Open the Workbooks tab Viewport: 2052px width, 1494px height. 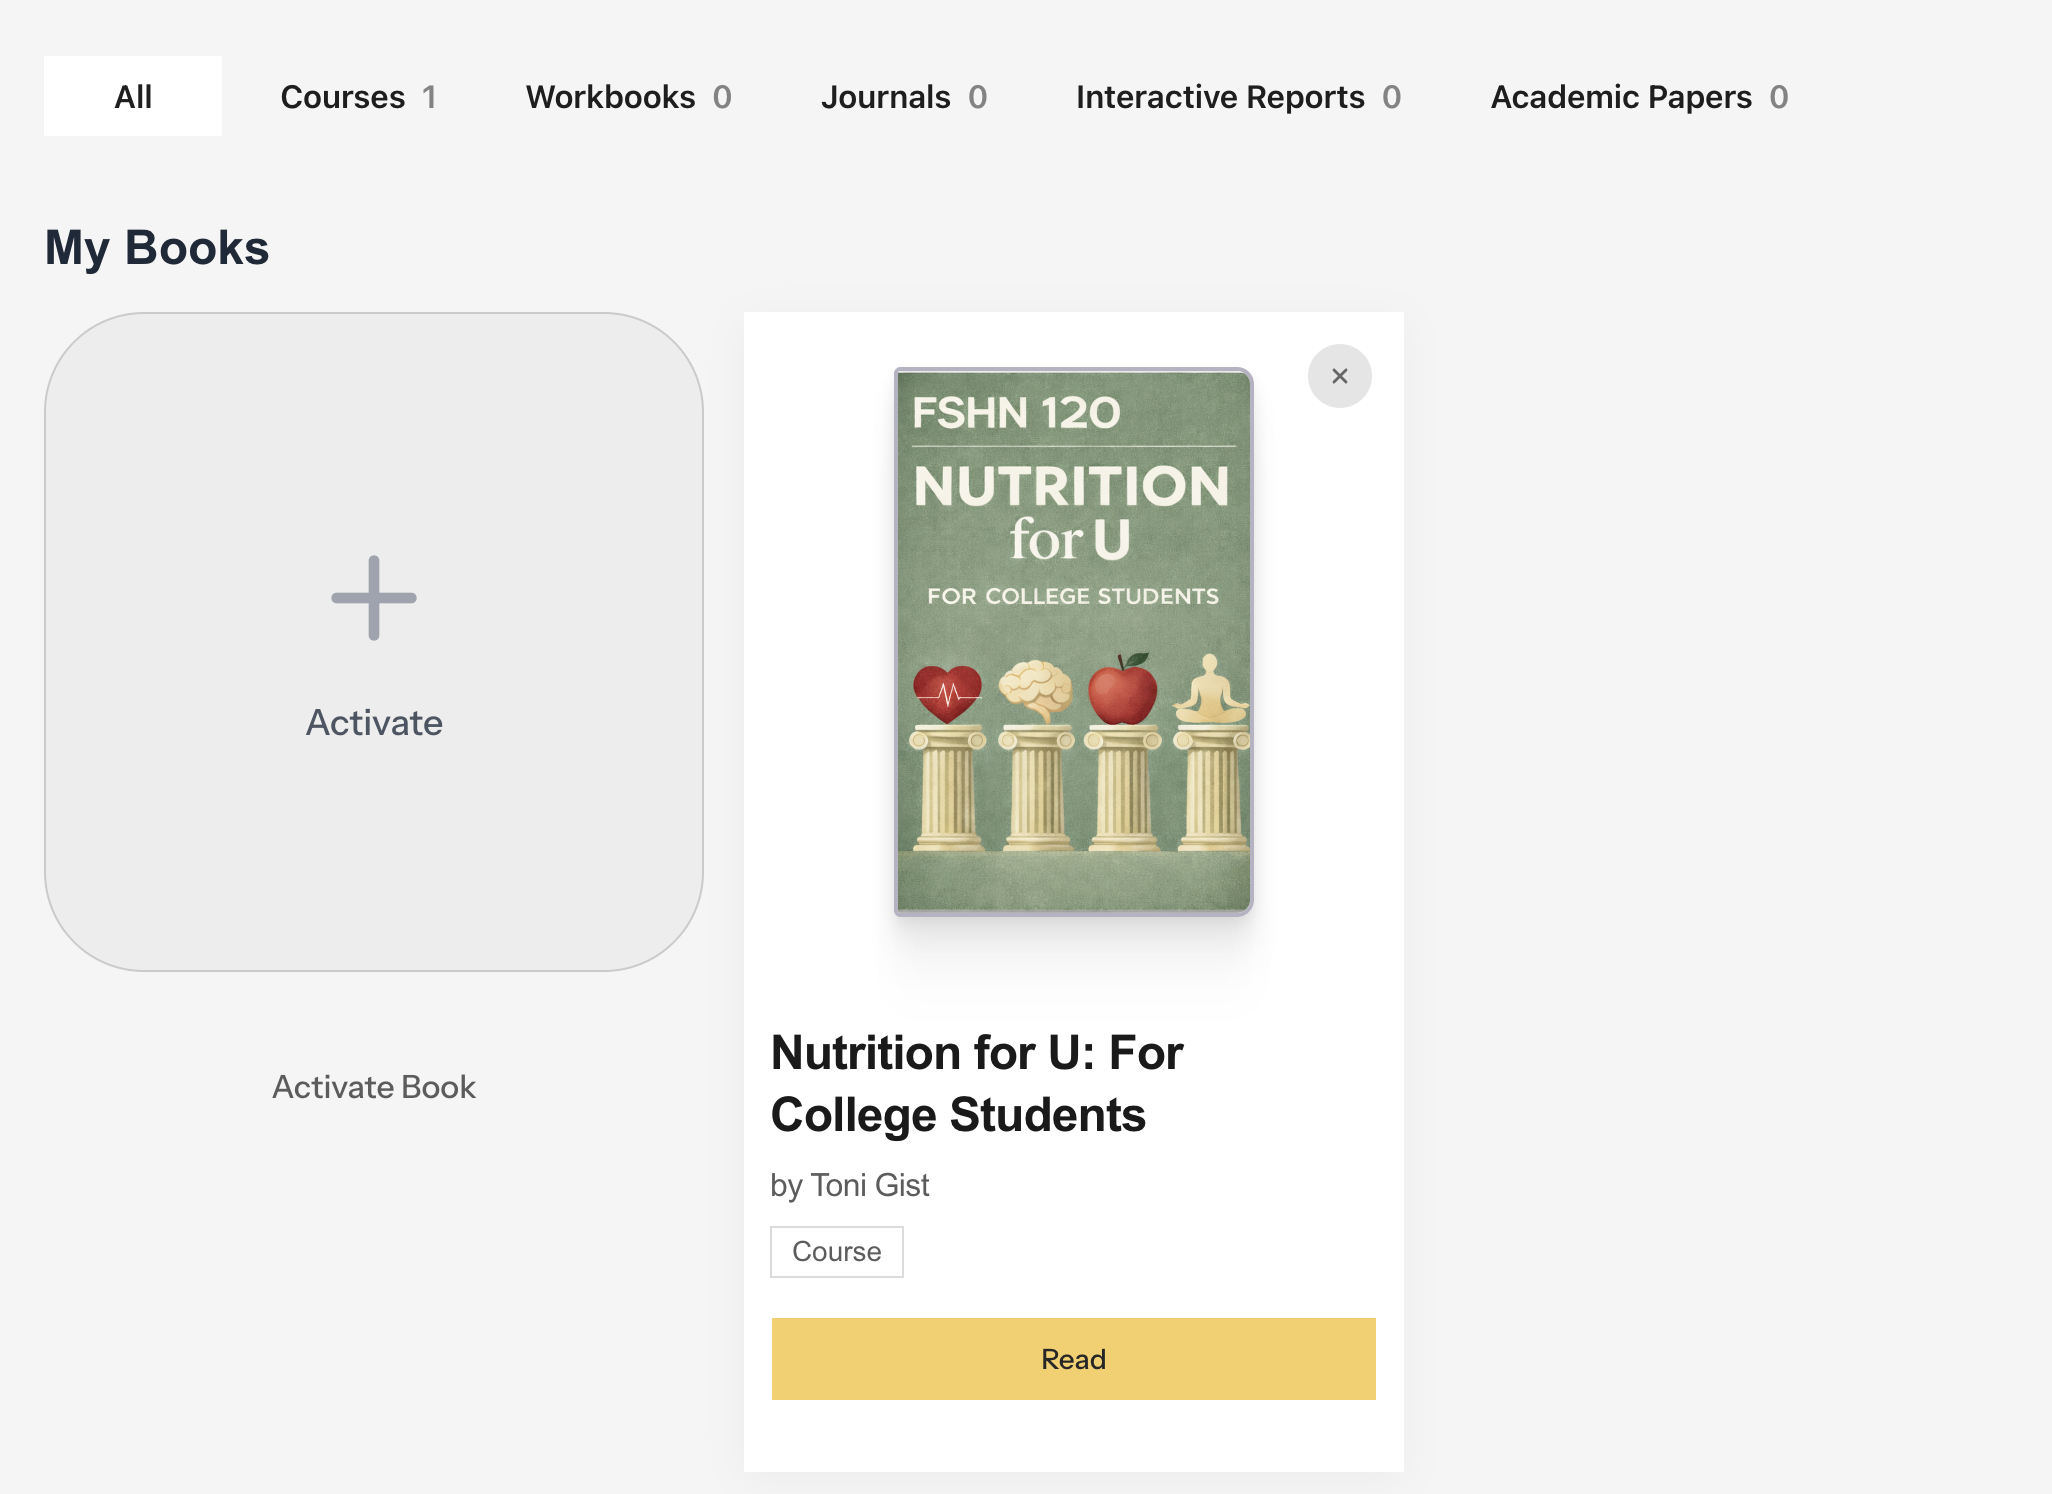(611, 96)
